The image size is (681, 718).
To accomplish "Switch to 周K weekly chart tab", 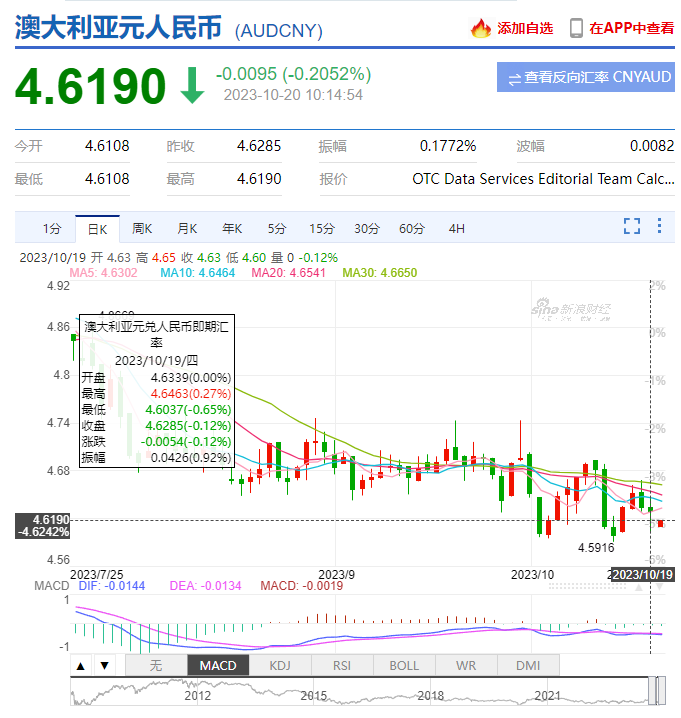I will coord(142,228).
